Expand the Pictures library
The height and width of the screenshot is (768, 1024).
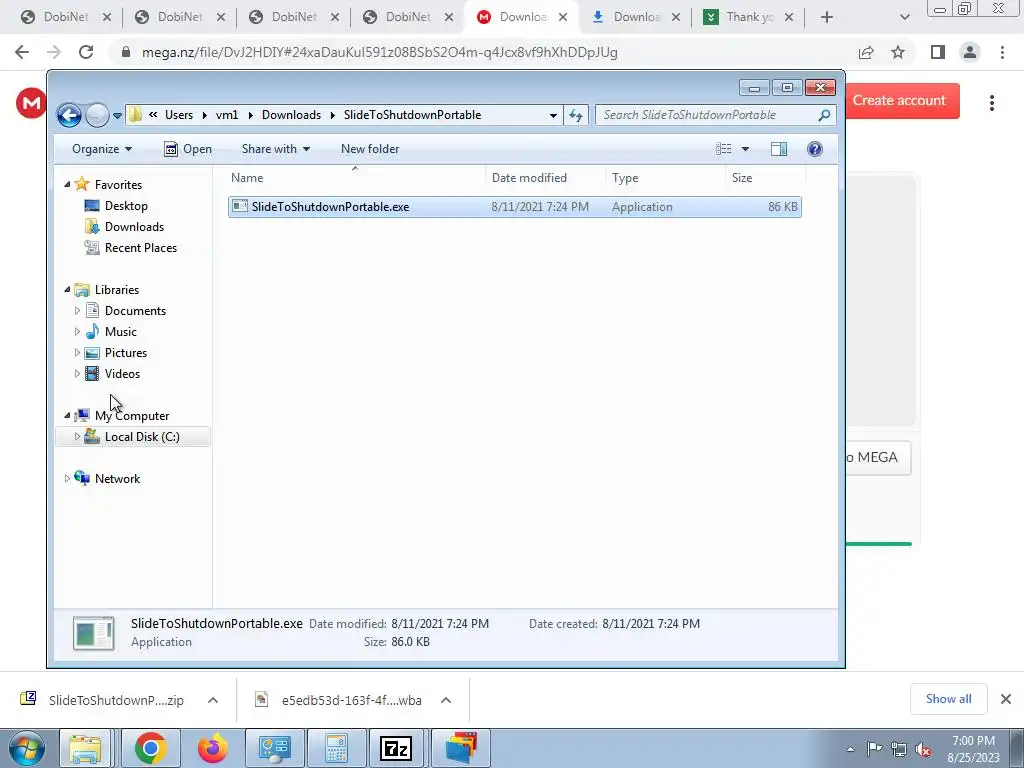pyautogui.click(x=77, y=353)
